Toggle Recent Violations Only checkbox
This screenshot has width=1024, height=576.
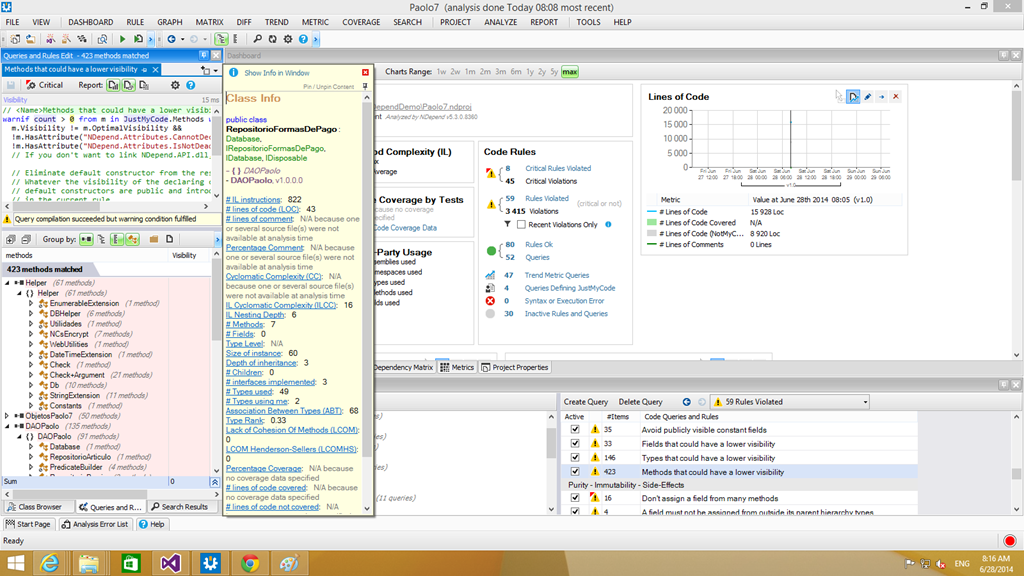(520, 225)
